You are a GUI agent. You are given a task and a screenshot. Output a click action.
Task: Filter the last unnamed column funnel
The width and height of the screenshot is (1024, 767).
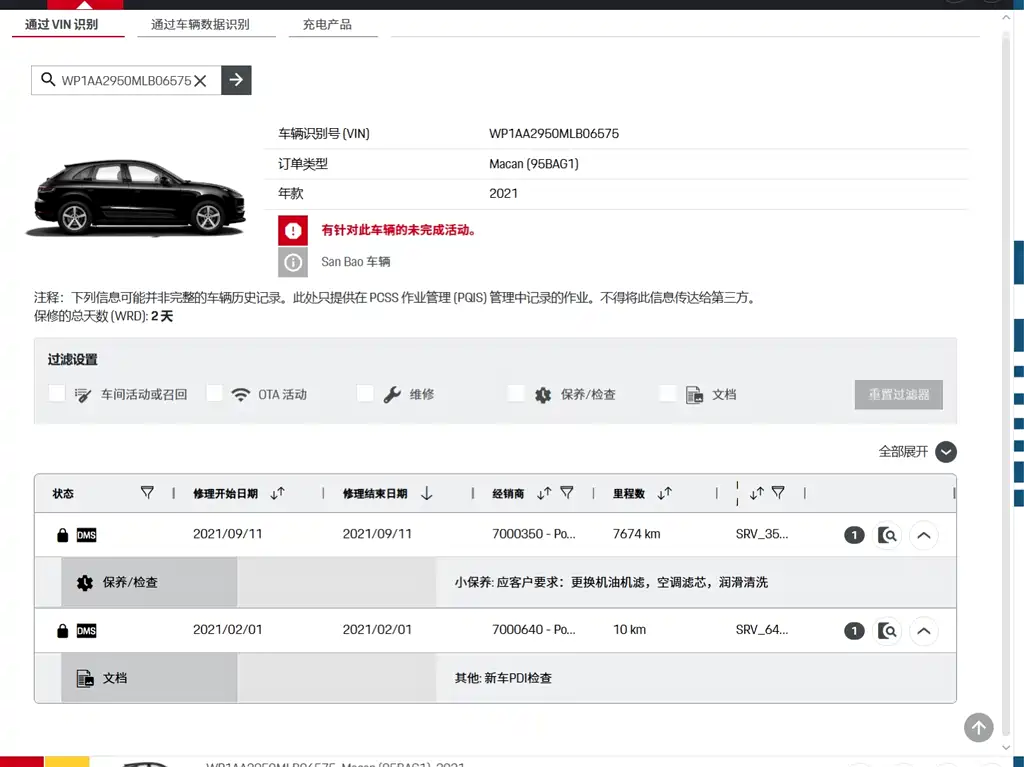778,493
